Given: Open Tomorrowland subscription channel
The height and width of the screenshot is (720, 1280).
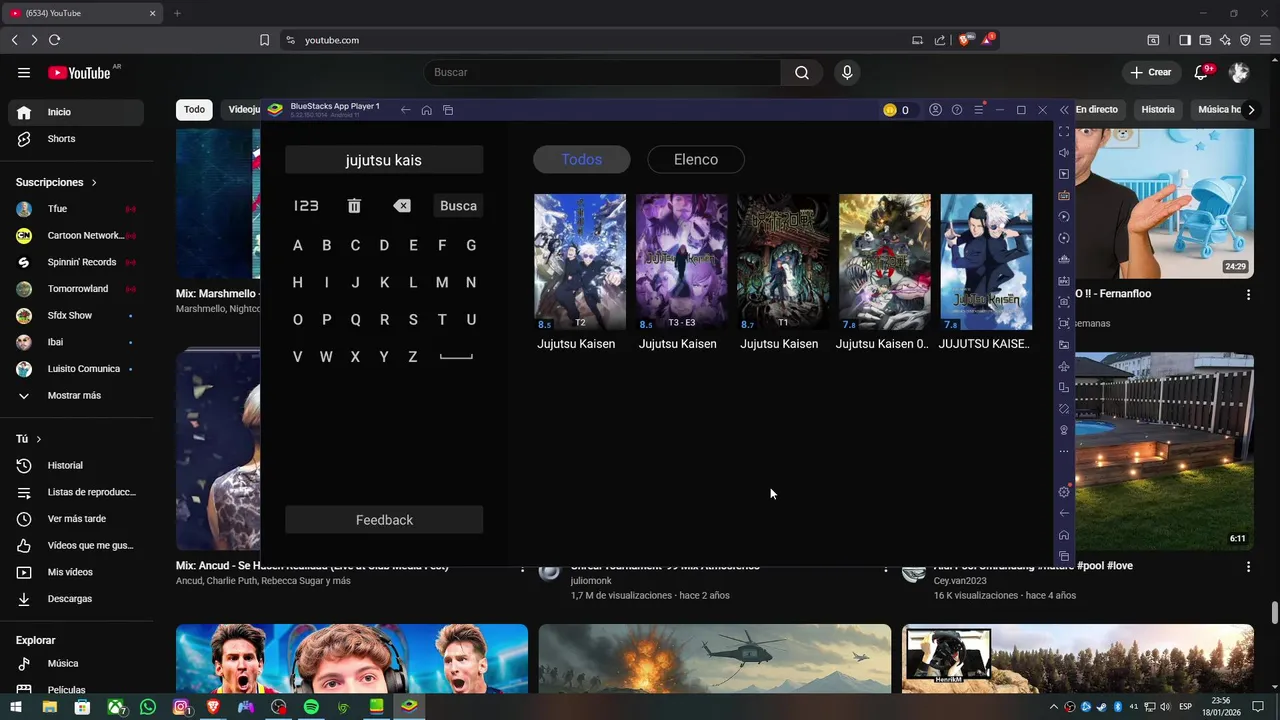Looking at the screenshot, I should click(76, 289).
